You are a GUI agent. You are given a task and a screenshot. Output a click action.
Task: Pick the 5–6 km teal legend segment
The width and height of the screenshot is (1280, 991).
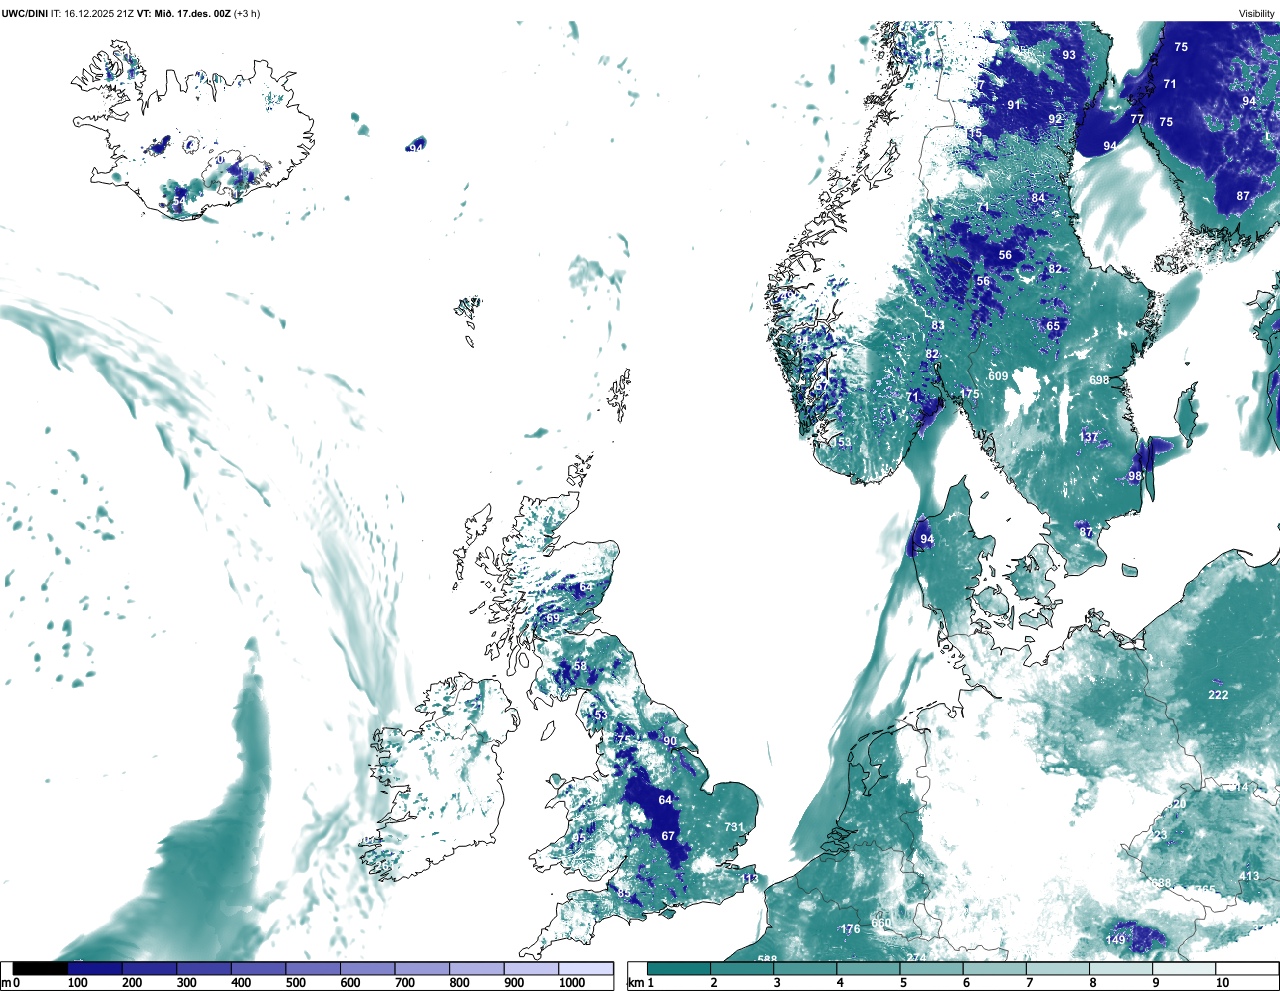point(932,968)
